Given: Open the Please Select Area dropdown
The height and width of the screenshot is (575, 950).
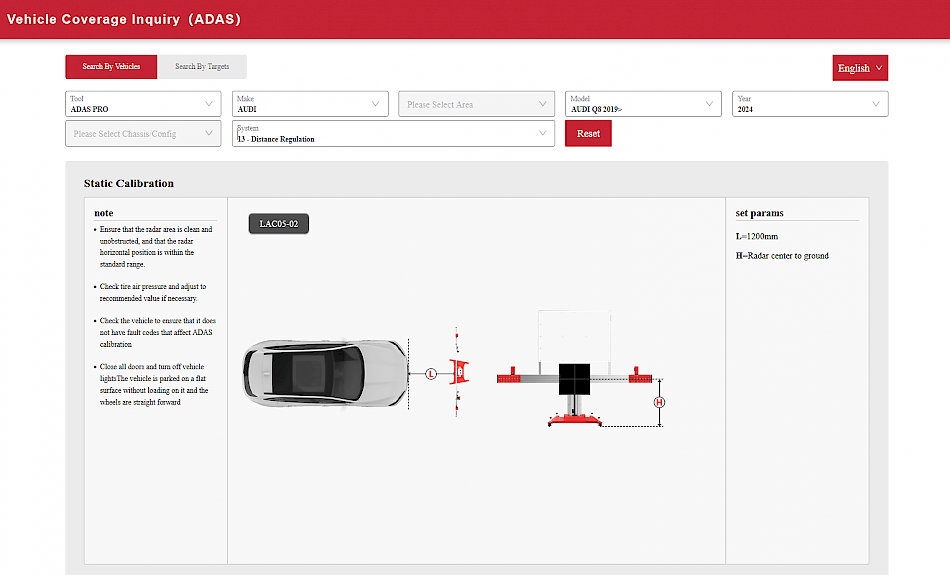Looking at the screenshot, I should (476, 104).
